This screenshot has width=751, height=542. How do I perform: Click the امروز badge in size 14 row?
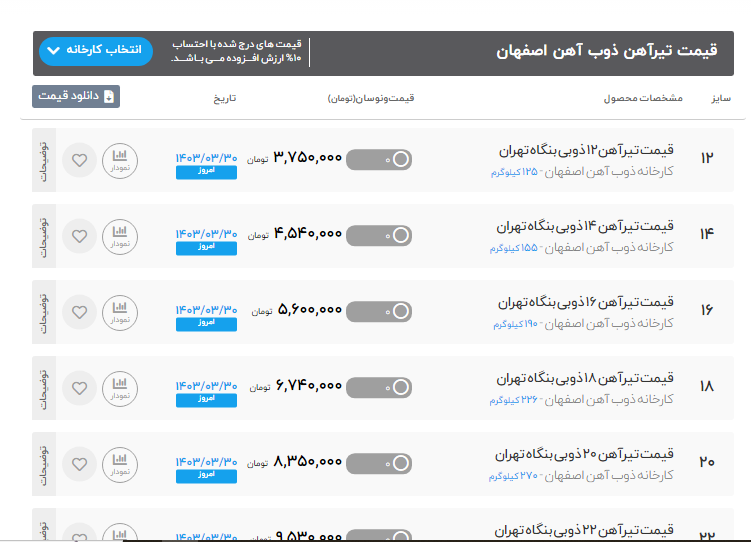206,247
